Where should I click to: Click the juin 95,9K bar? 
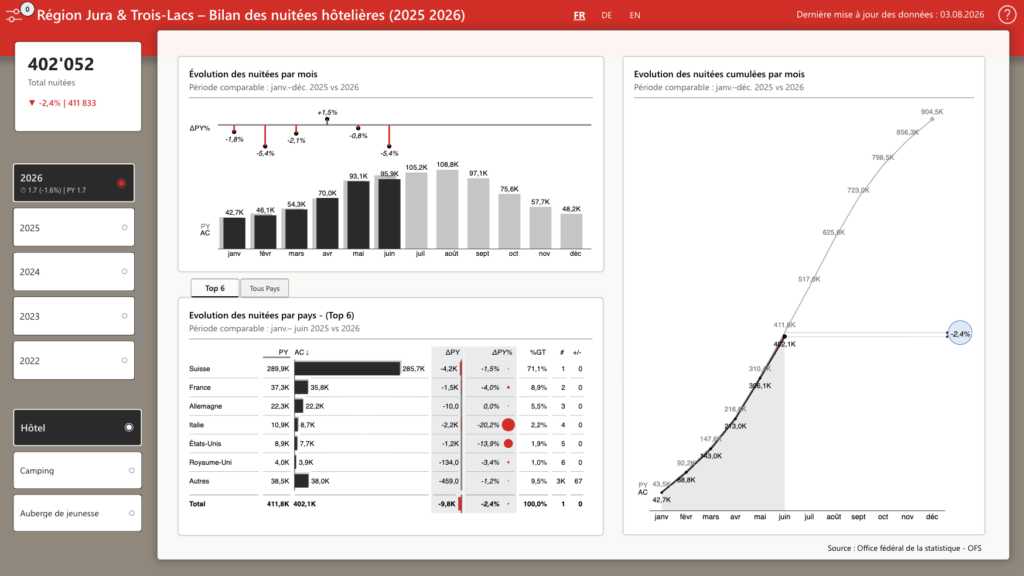(x=389, y=214)
